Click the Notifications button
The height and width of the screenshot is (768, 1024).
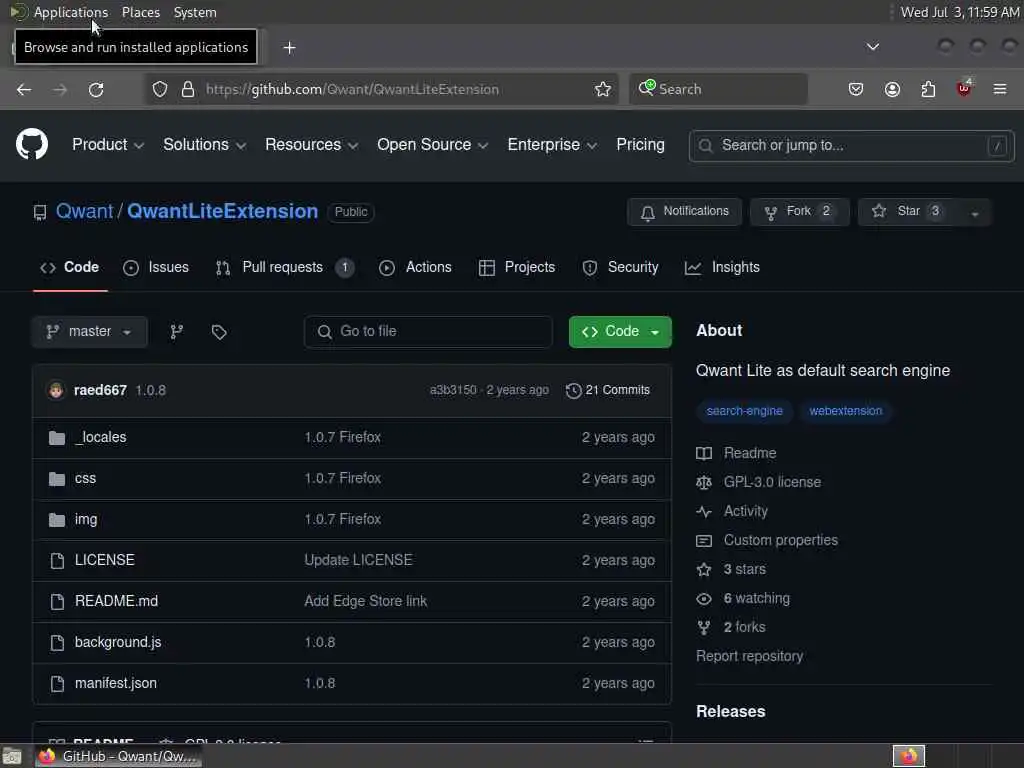coord(684,212)
